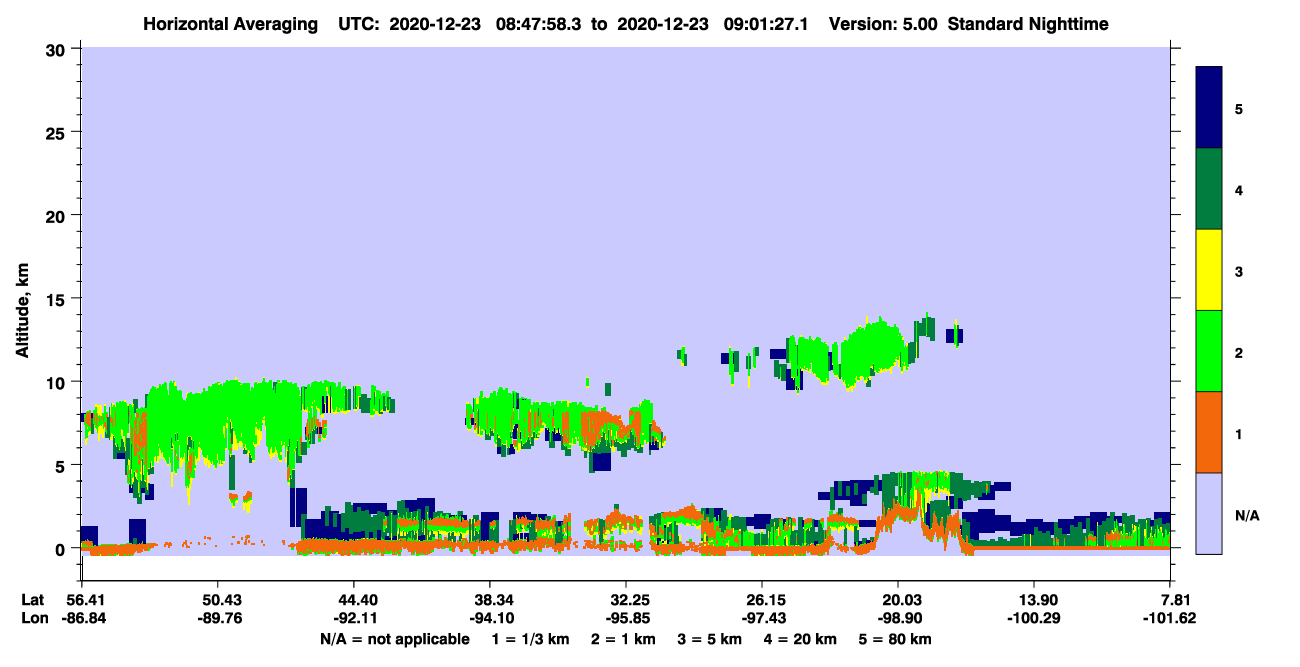Click the orange 1/3 km legend swatch
This screenshot has height=667, width=1300.
click(1209, 432)
